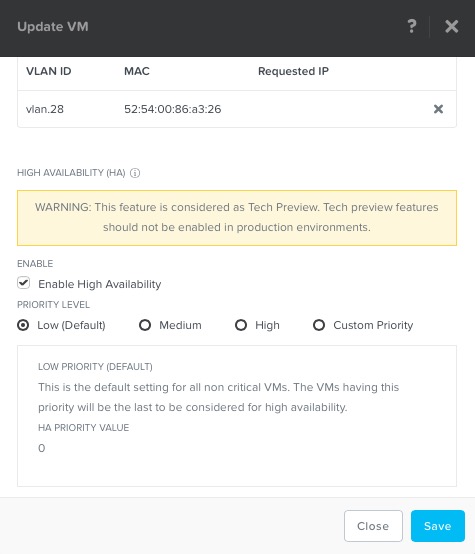Open the help question mark icon
The width and height of the screenshot is (475, 554).
pyautogui.click(x=412, y=26)
